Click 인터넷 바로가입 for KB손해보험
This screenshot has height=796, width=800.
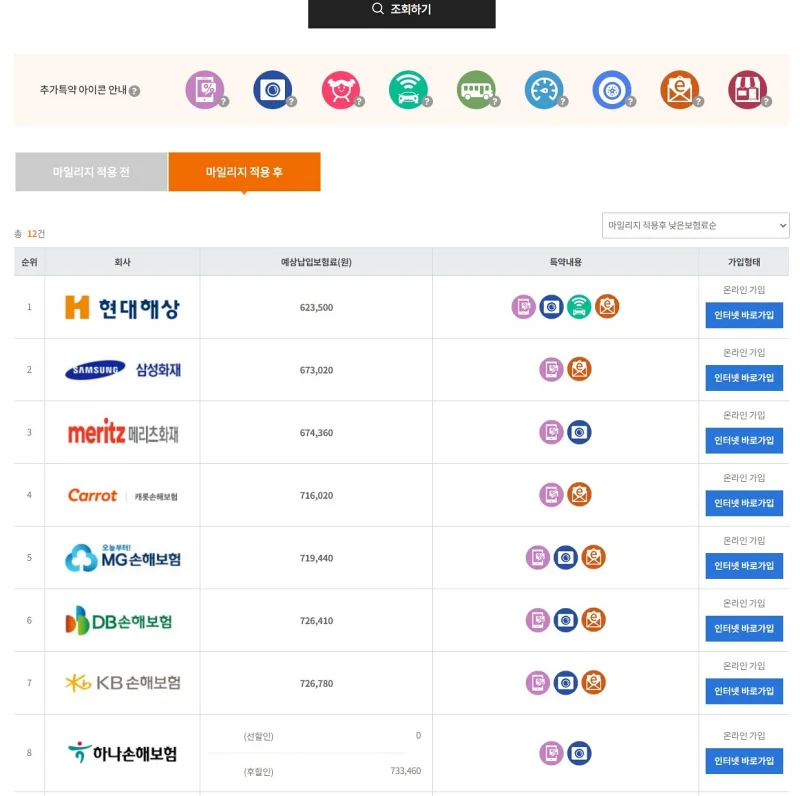[x=744, y=691]
